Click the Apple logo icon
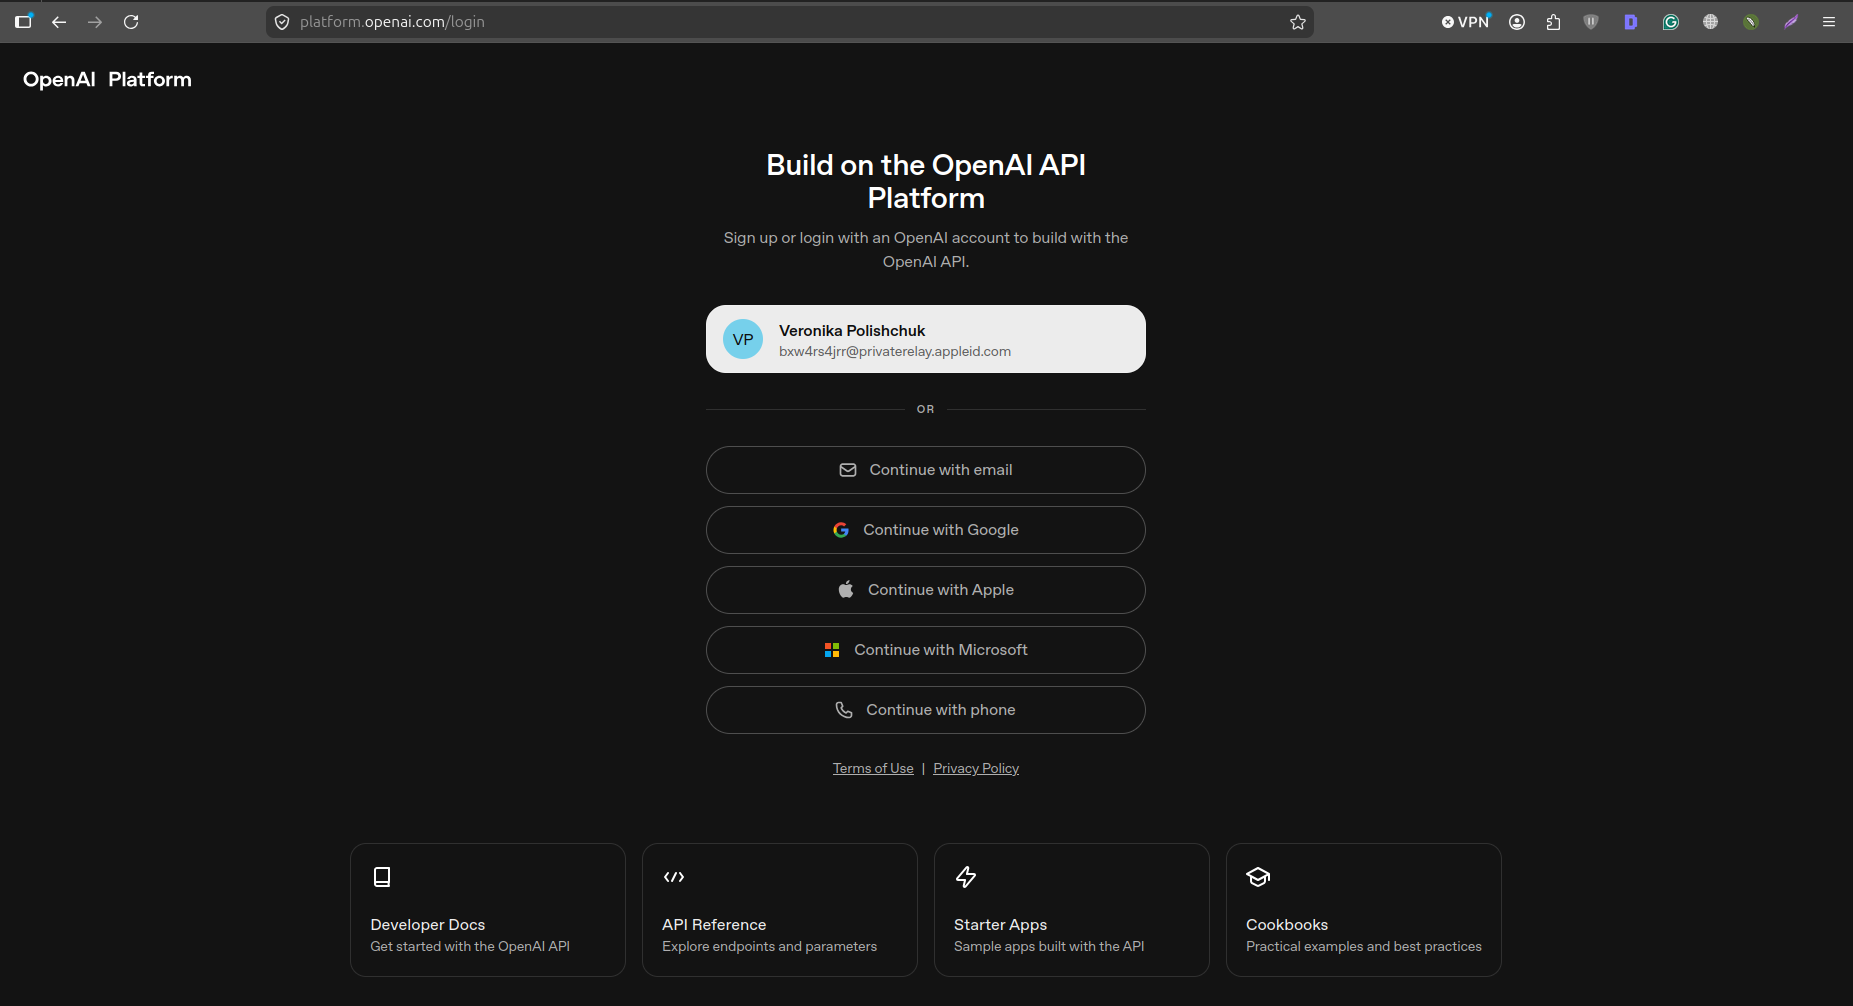 [846, 590]
